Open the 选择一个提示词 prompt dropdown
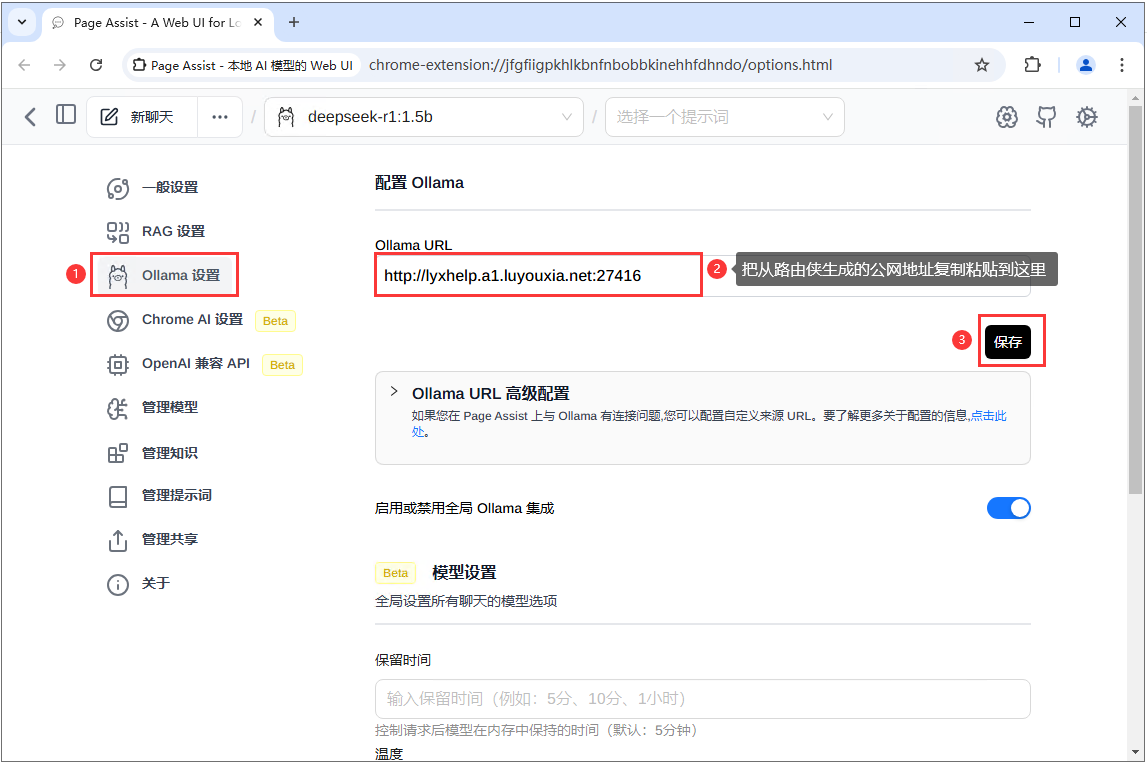This screenshot has height=766, width=1147. [x=724, y=117]
